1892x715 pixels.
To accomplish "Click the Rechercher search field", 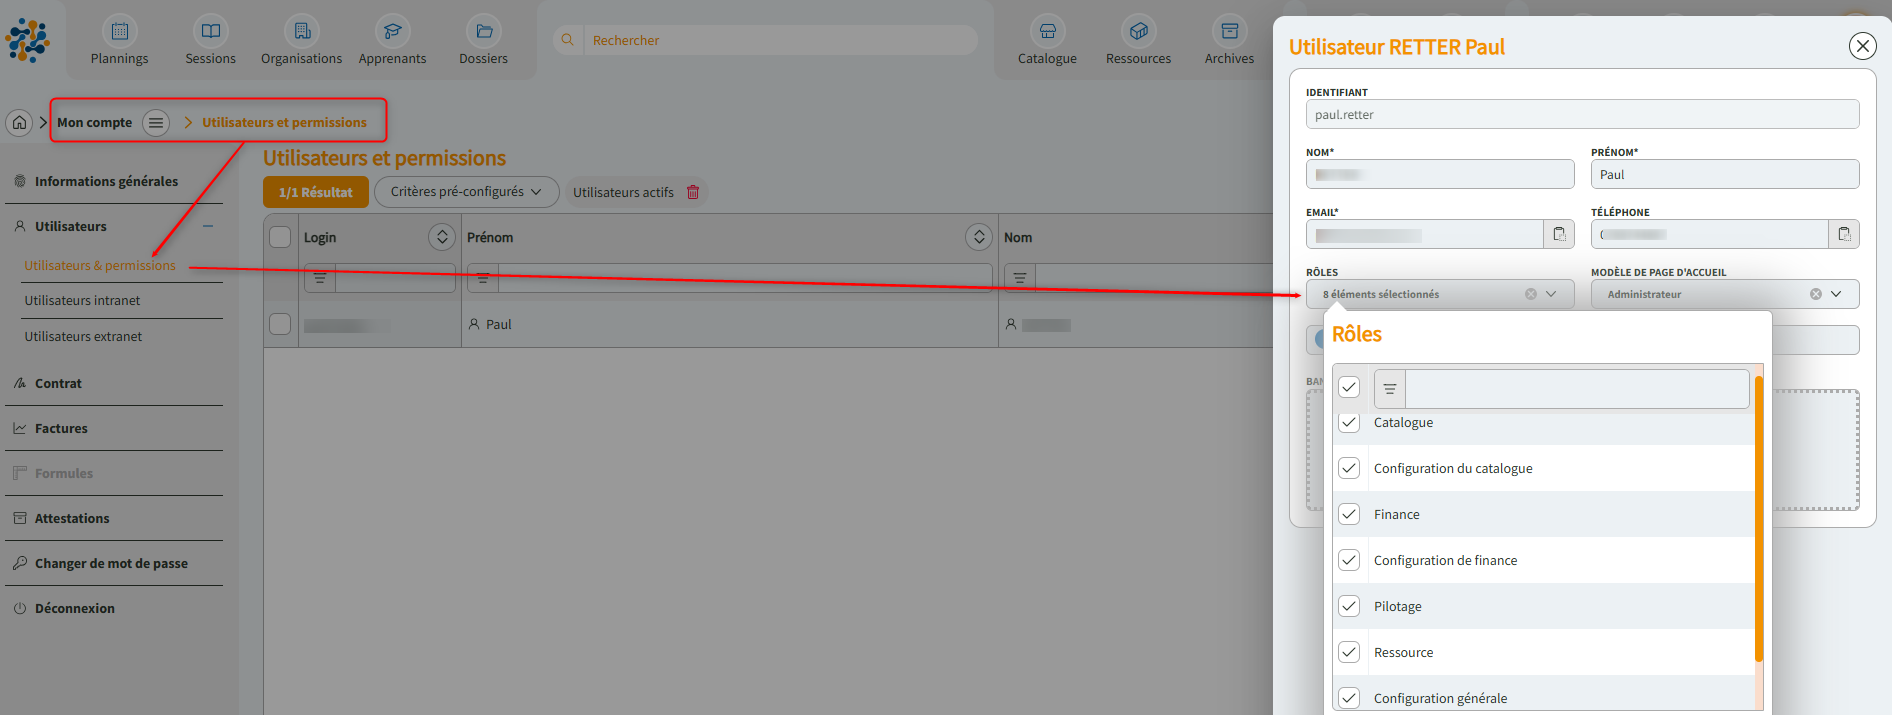I will 780,40.
